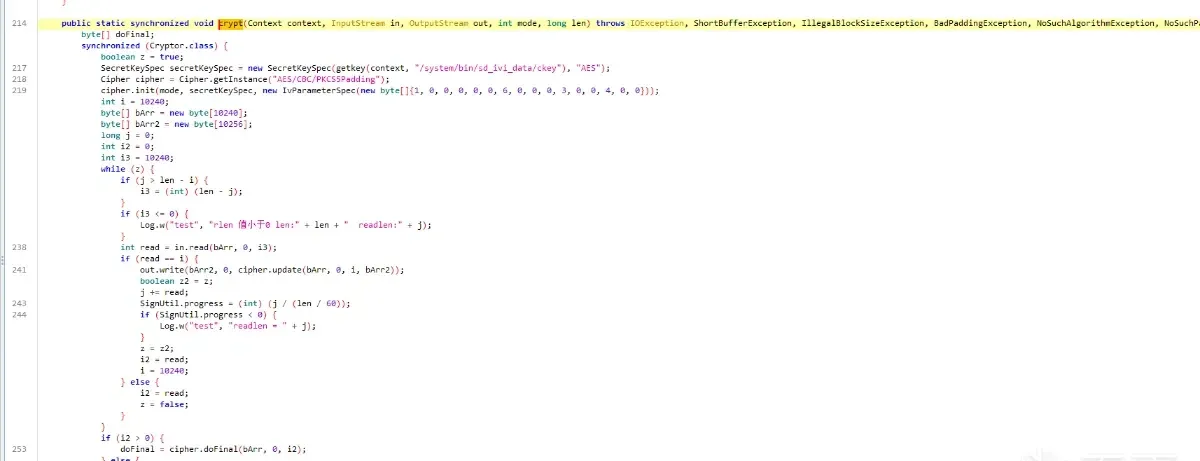Click the 'if (j > len - i) {' condition
1200x461 pixels.
(165, 180)
